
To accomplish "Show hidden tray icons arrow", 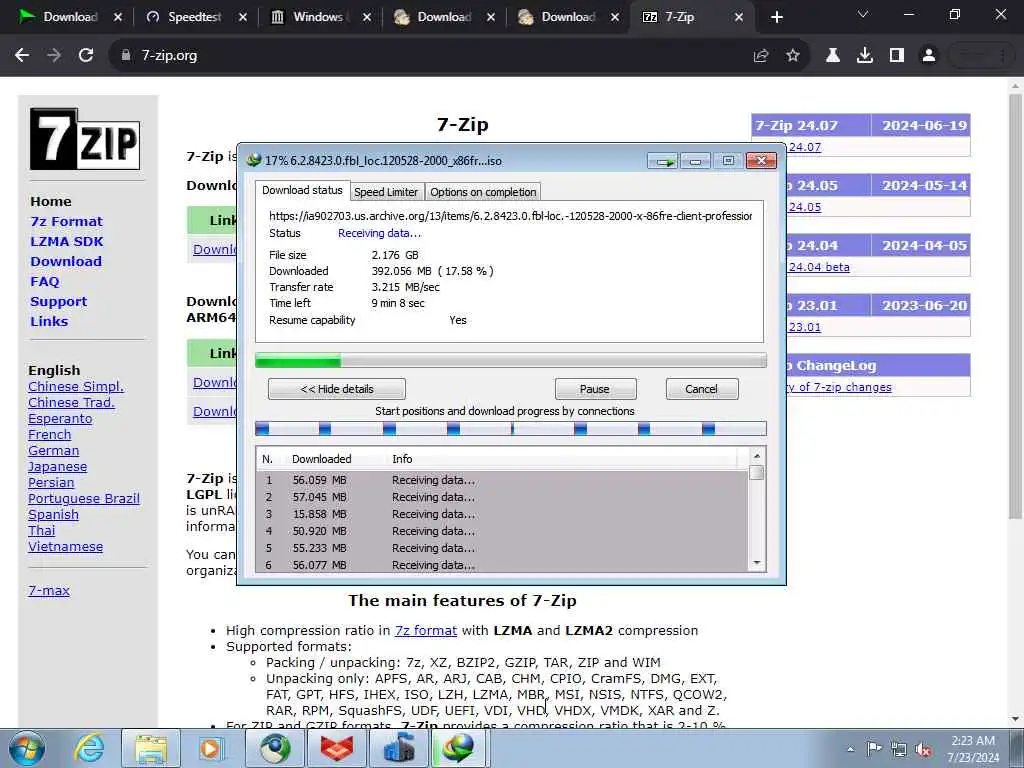I will tap(850, 749).
